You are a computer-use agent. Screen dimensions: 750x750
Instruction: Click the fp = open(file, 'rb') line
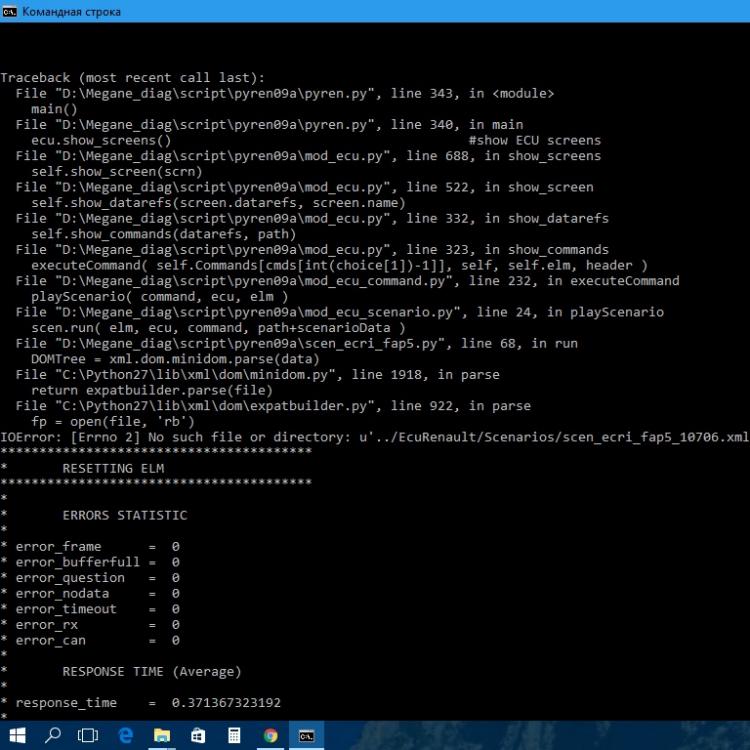113,422
